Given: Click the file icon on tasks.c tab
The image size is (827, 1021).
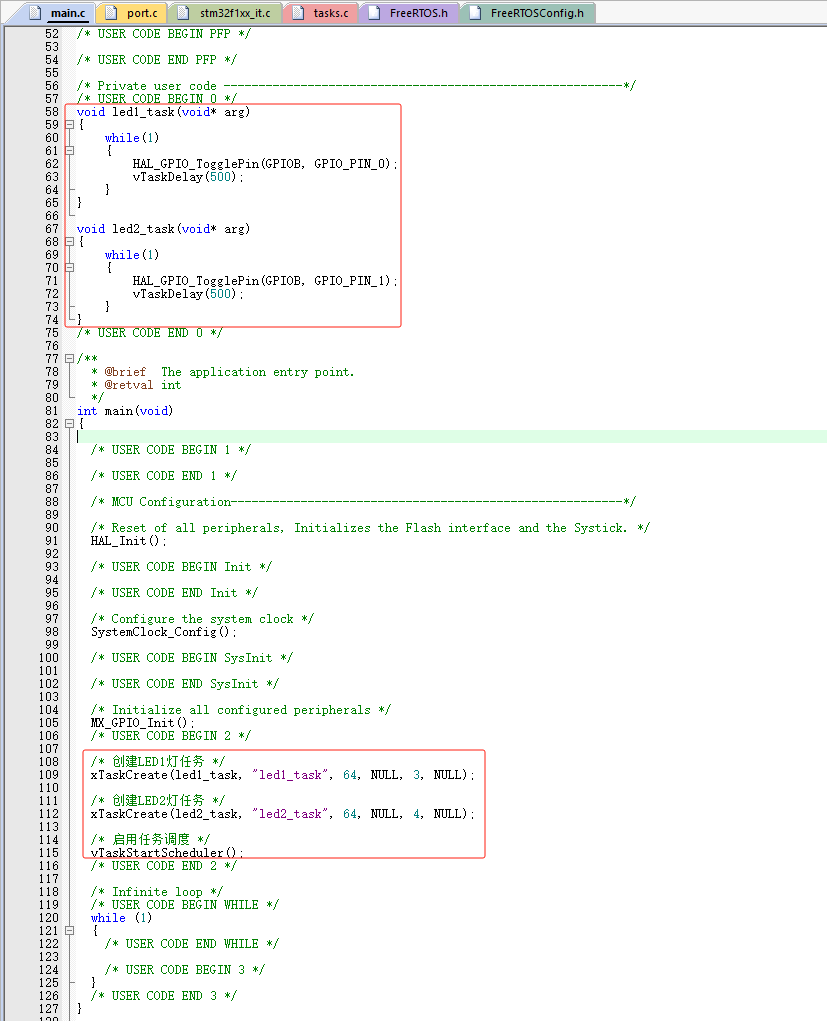Looking at the screenshot, I should click(298, 13).
